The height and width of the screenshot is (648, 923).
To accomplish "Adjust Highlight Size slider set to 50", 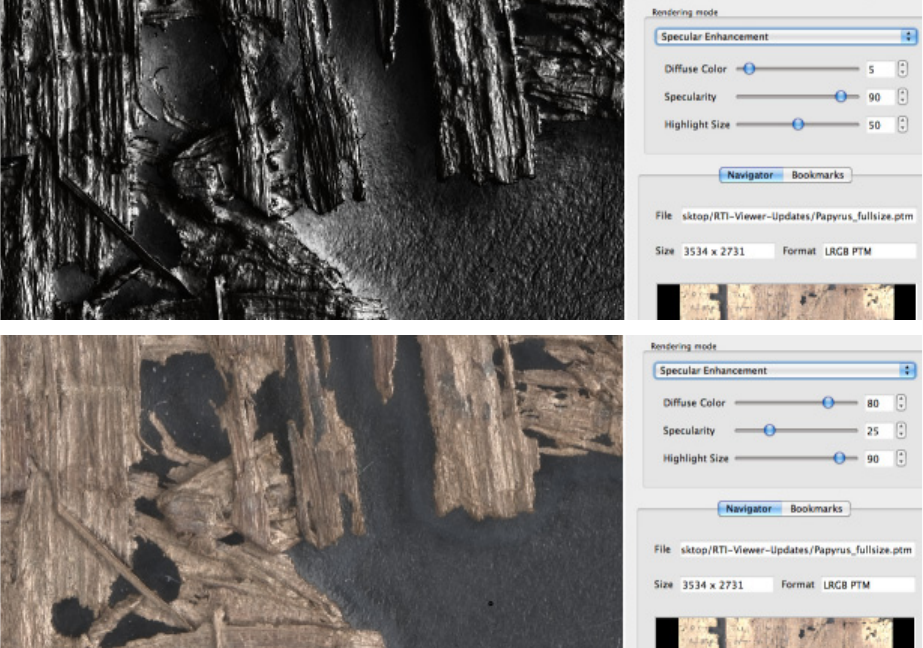I will point(798,124).
